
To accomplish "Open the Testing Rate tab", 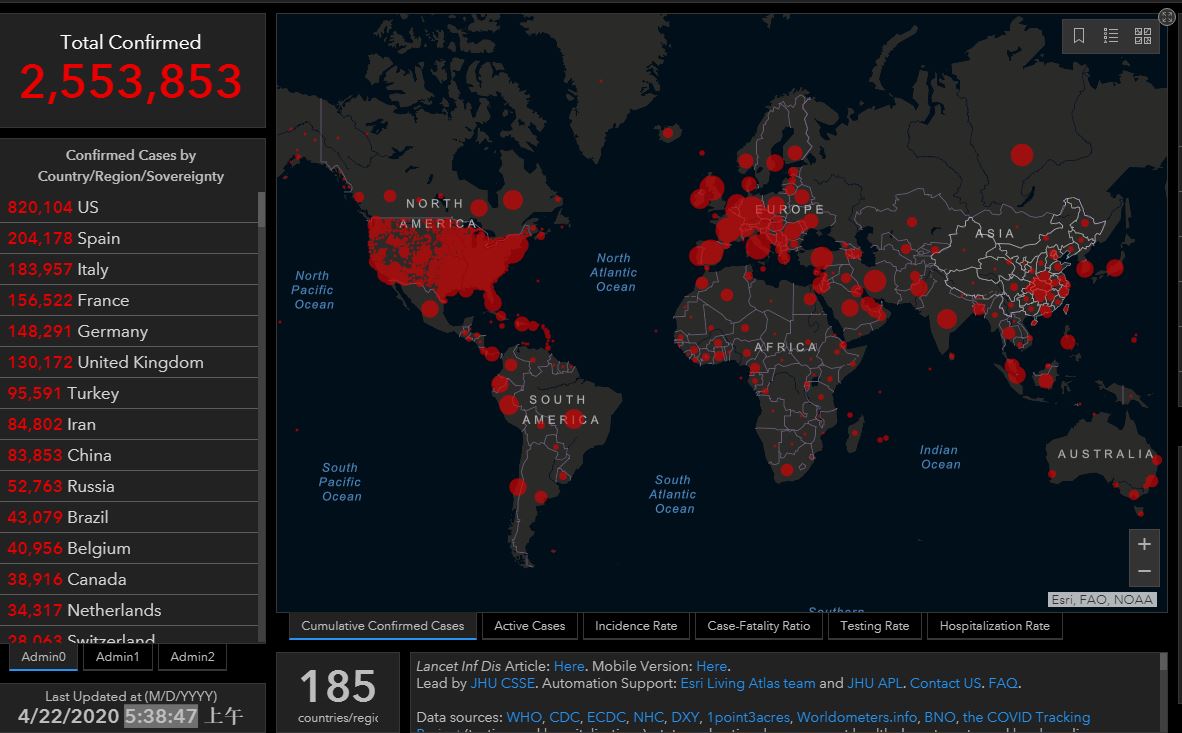I will click(874, 626).
